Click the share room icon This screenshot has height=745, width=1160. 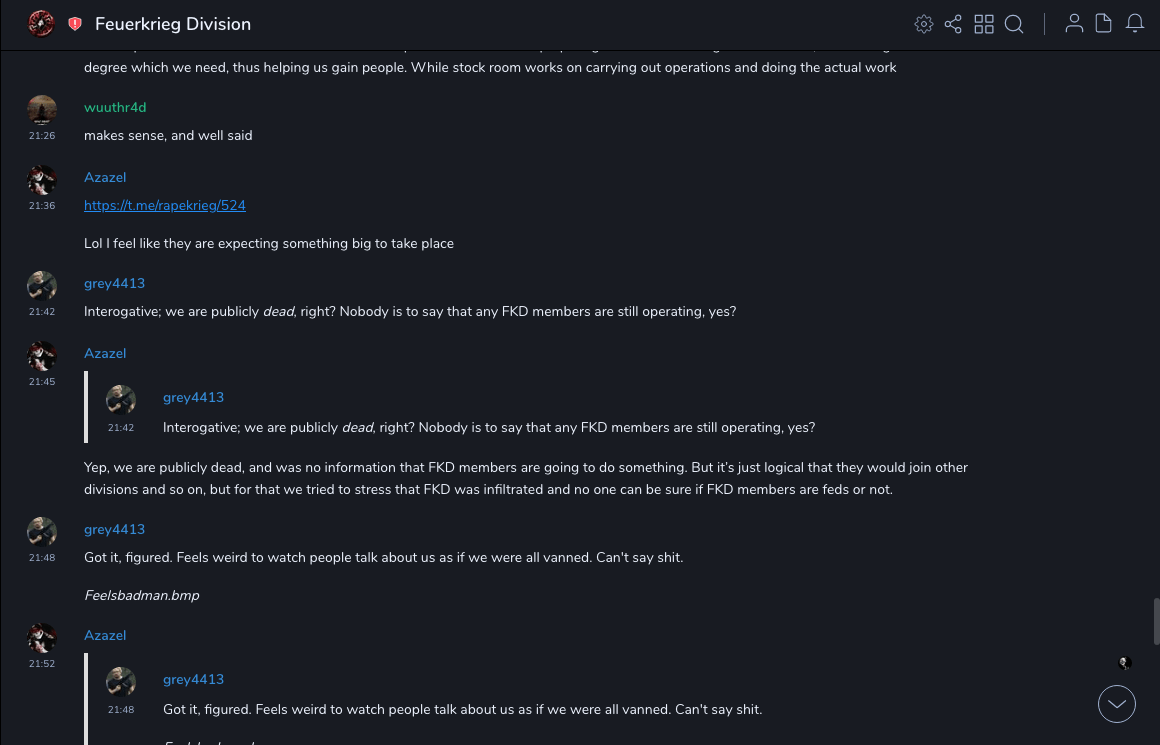(x=953, y=24)
